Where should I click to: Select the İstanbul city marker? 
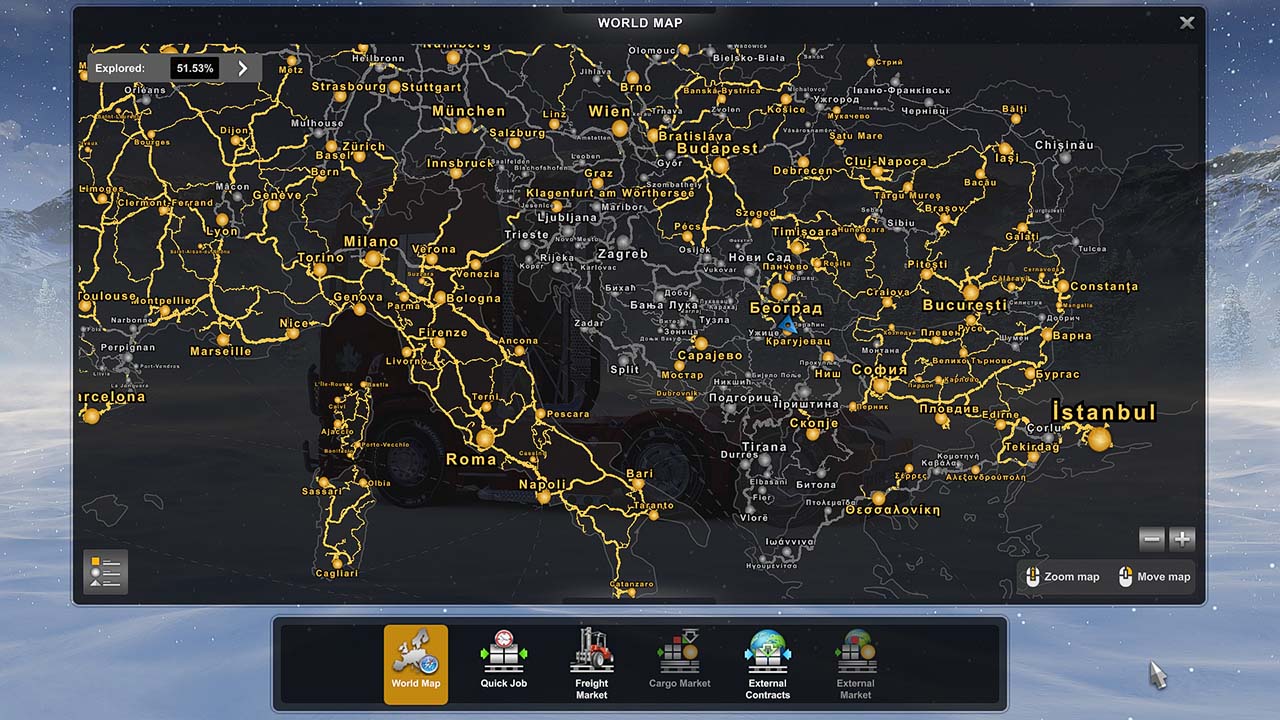[x=1099, y=439]
